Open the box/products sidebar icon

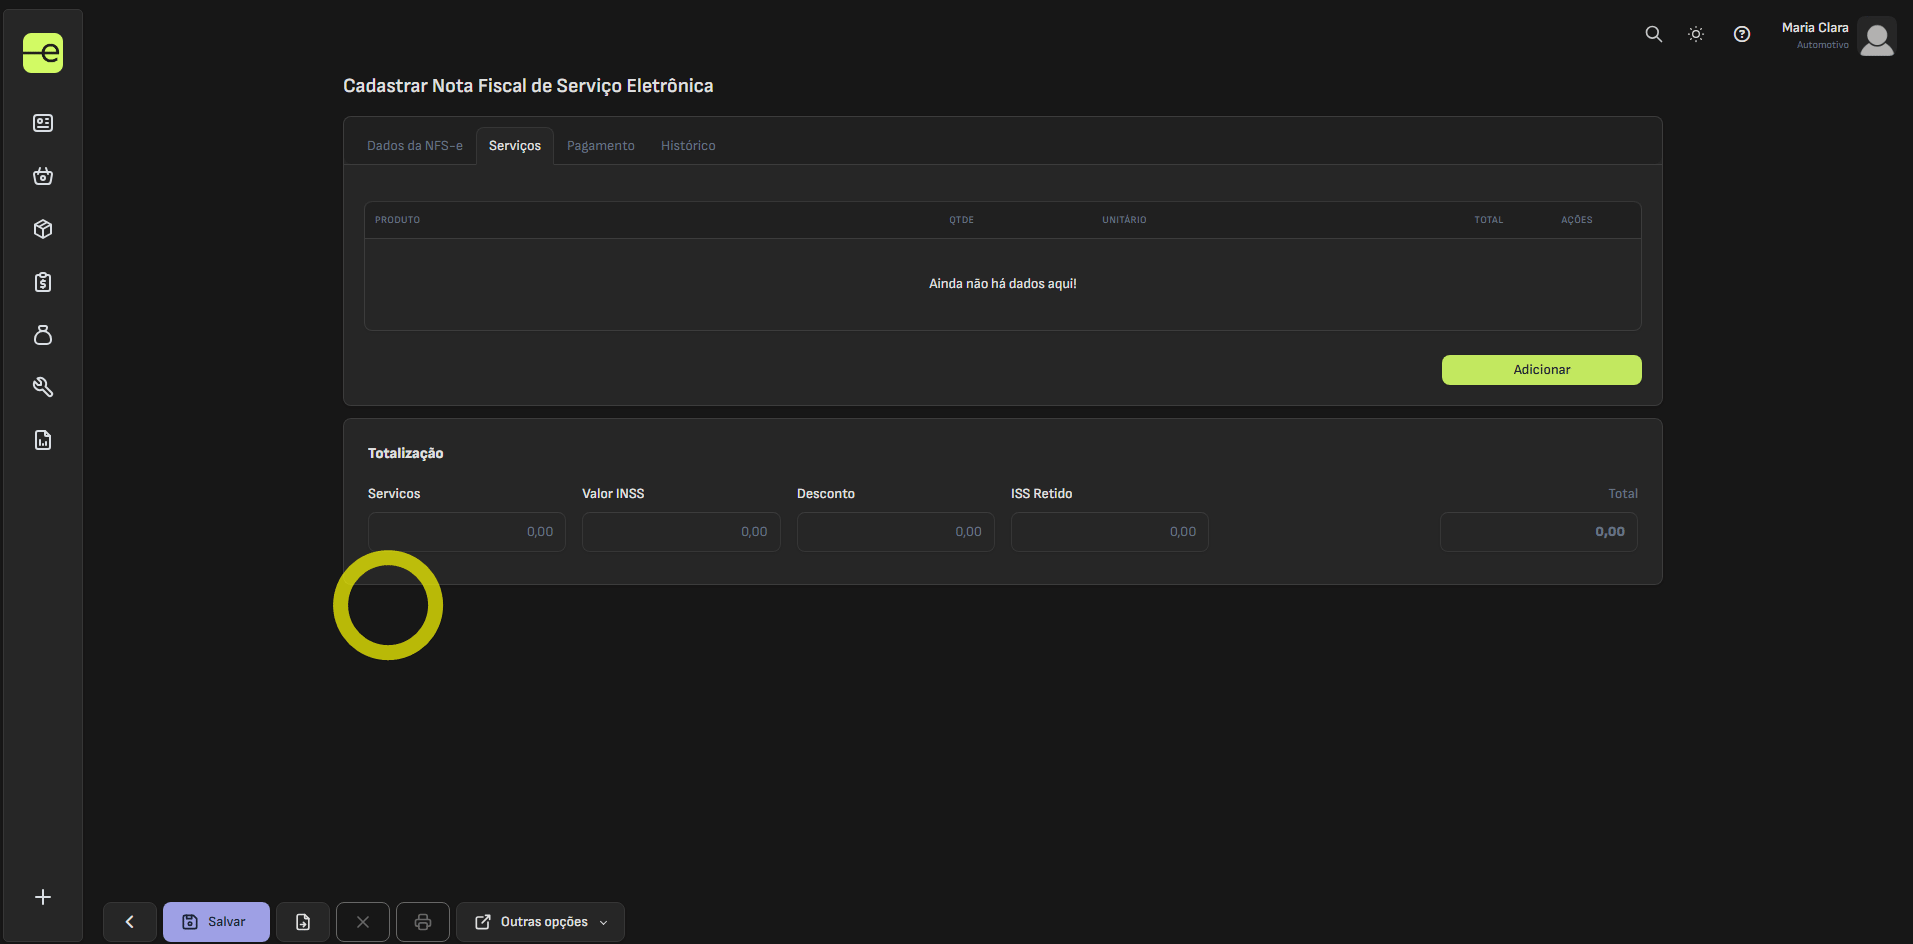click(43, 229)
